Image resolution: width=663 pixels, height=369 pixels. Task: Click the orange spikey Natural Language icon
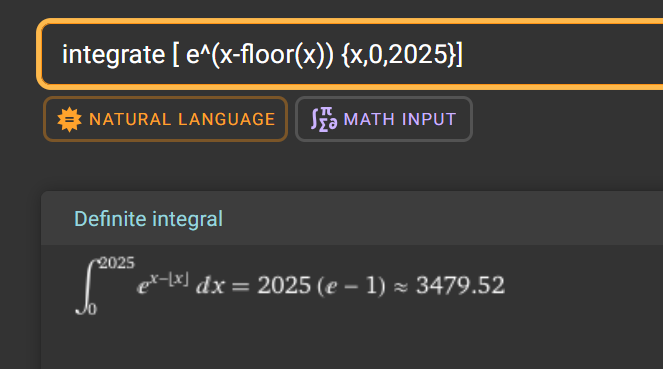(69, 119)
